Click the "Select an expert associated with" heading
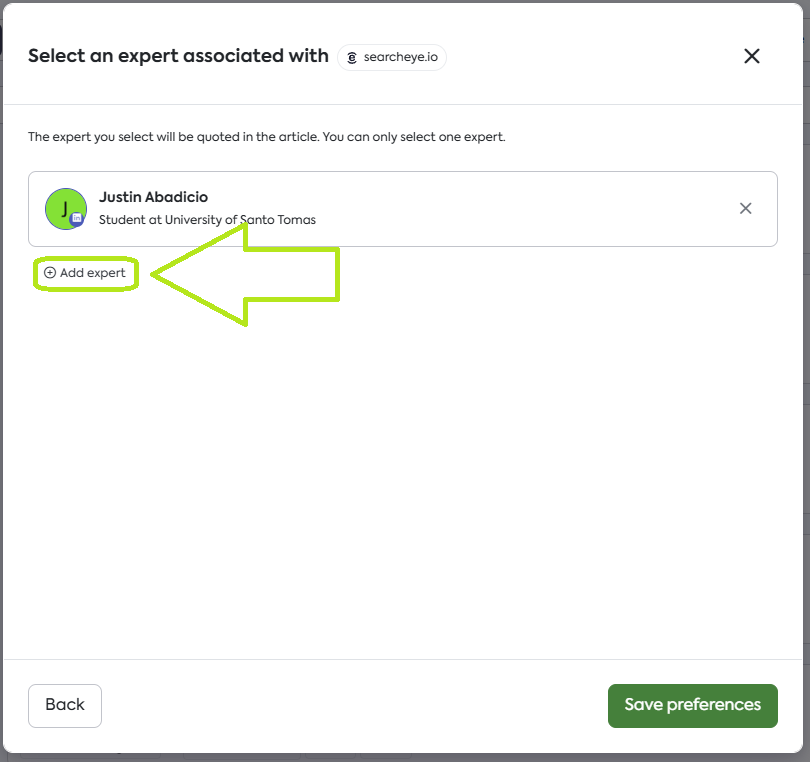The width and height of the screenshot is (810, 762). 178,56
